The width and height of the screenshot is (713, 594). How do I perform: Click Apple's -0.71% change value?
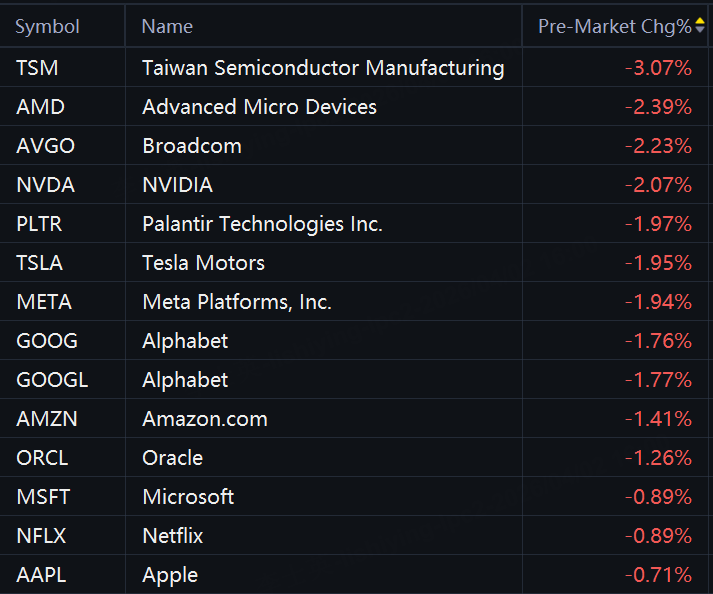pos(658,575)
